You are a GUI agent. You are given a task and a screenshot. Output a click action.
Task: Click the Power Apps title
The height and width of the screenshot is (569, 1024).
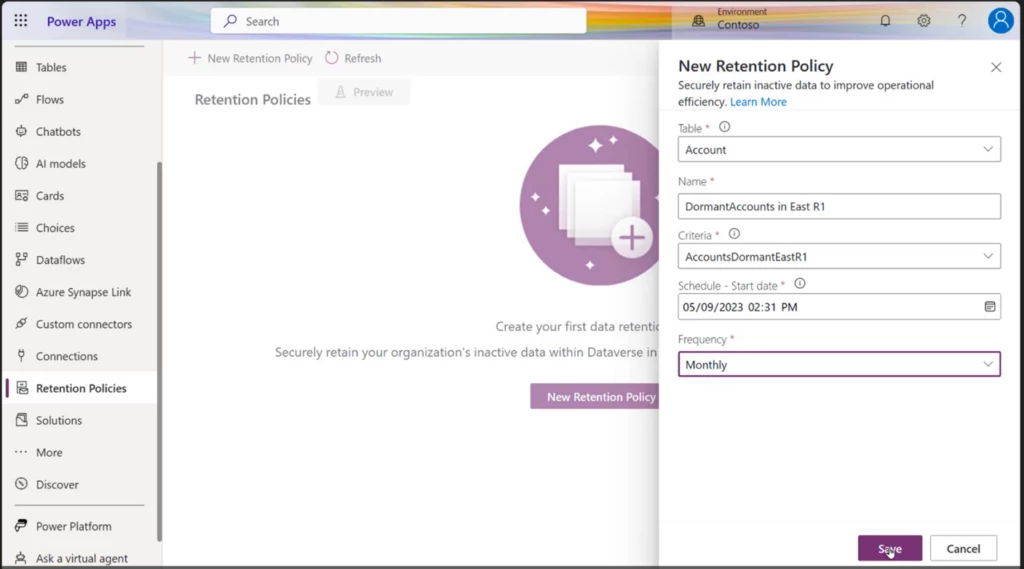tap(81, 22)
